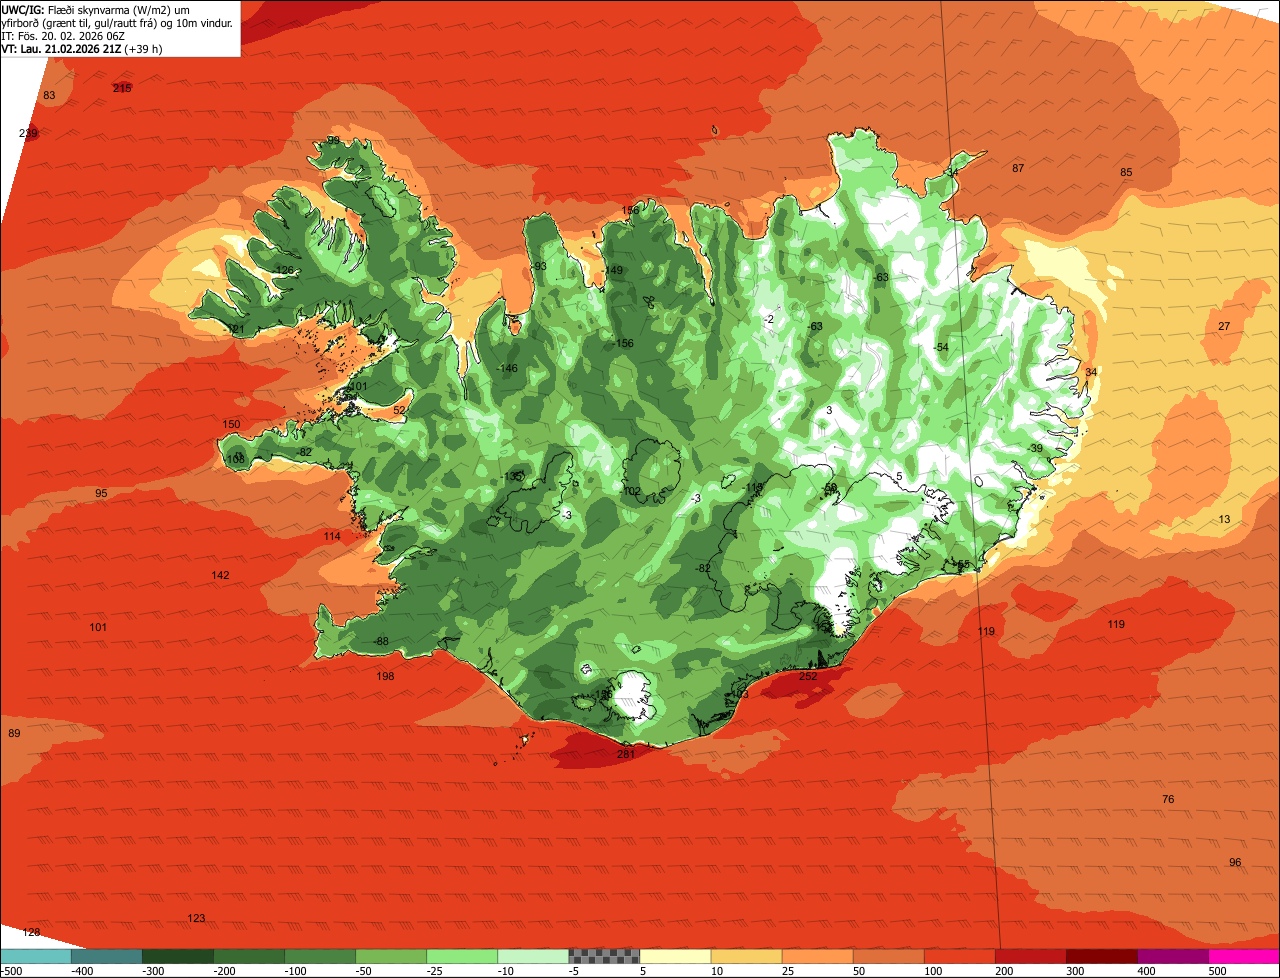Select the dark red legend swatch between 200 and 300
Screen dimensions: 1280x978
[1031, 956]
